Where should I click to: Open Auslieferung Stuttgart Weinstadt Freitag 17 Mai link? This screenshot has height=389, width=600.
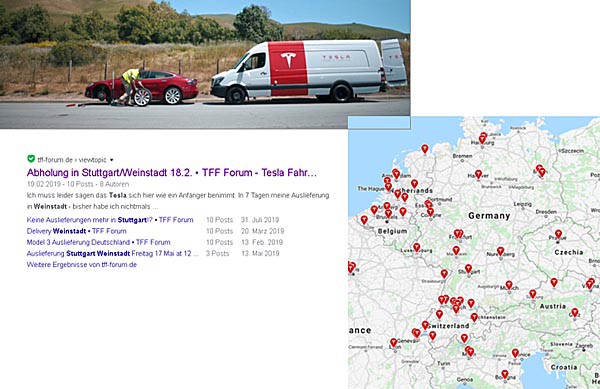pos(112,253)
